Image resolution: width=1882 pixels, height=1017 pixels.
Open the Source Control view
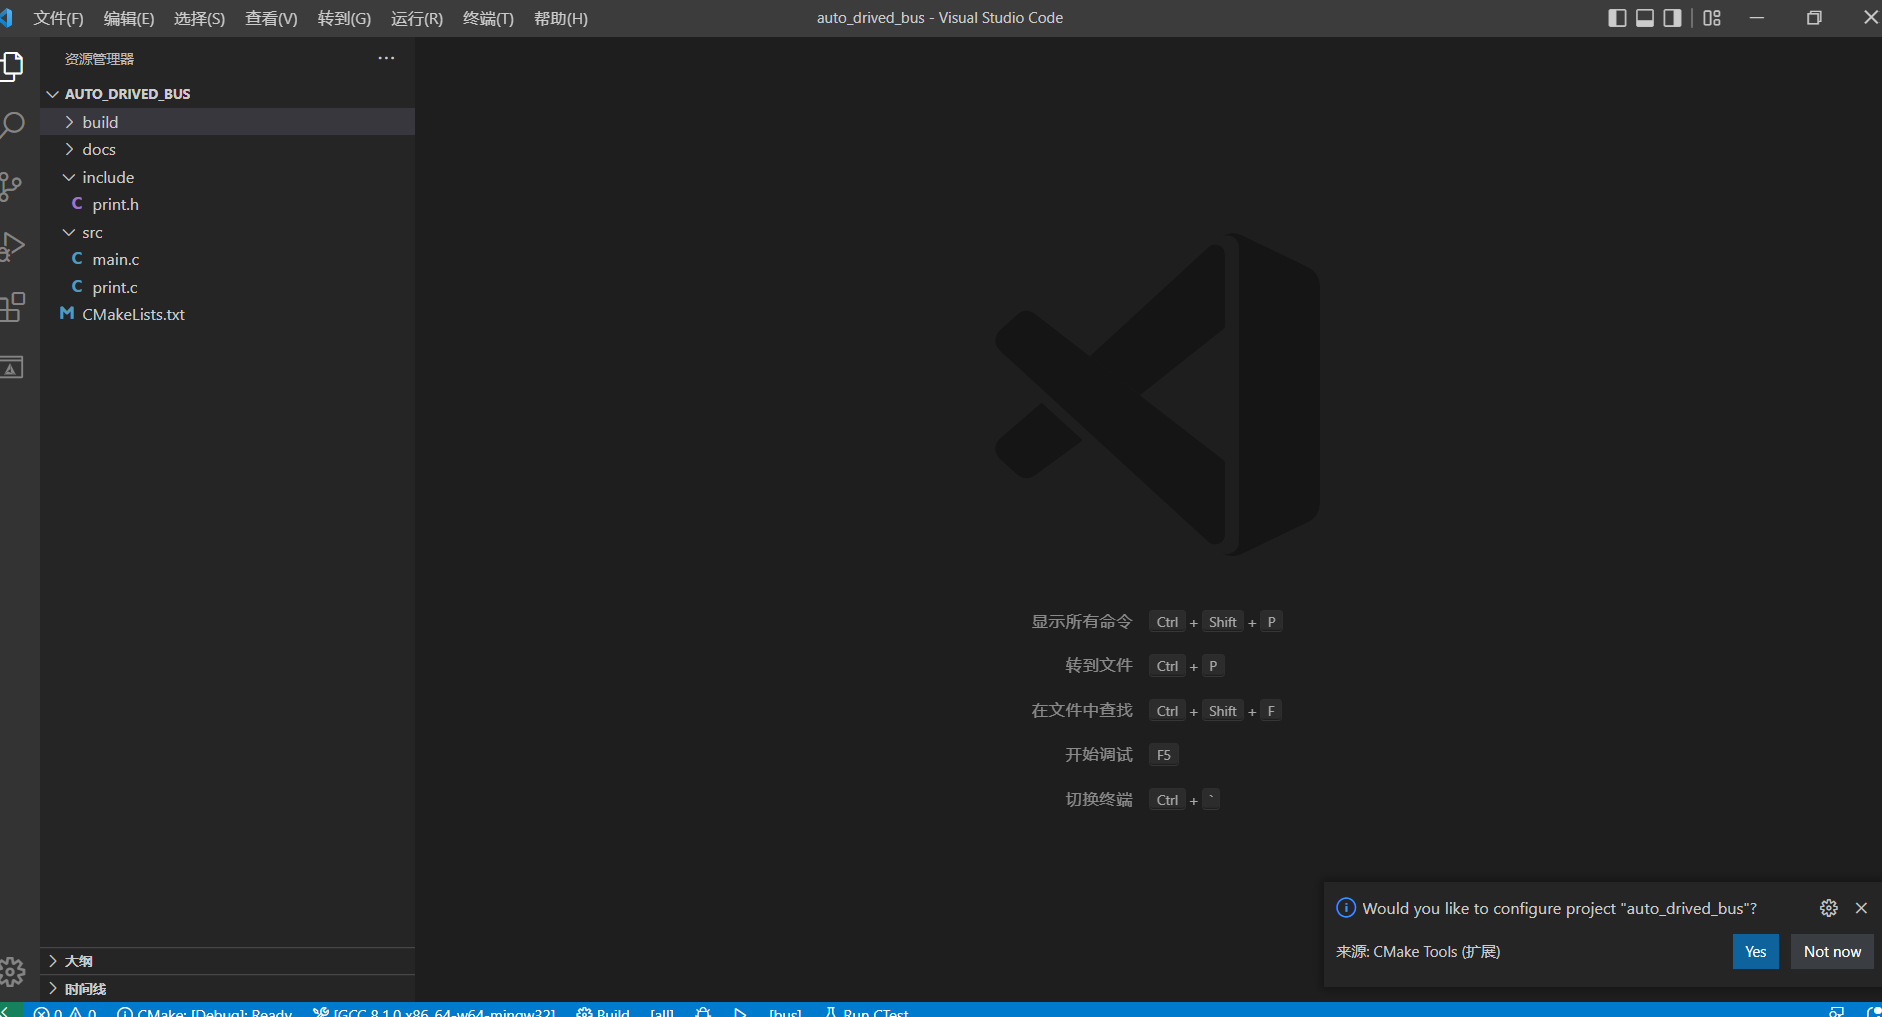tap(11, 187)
